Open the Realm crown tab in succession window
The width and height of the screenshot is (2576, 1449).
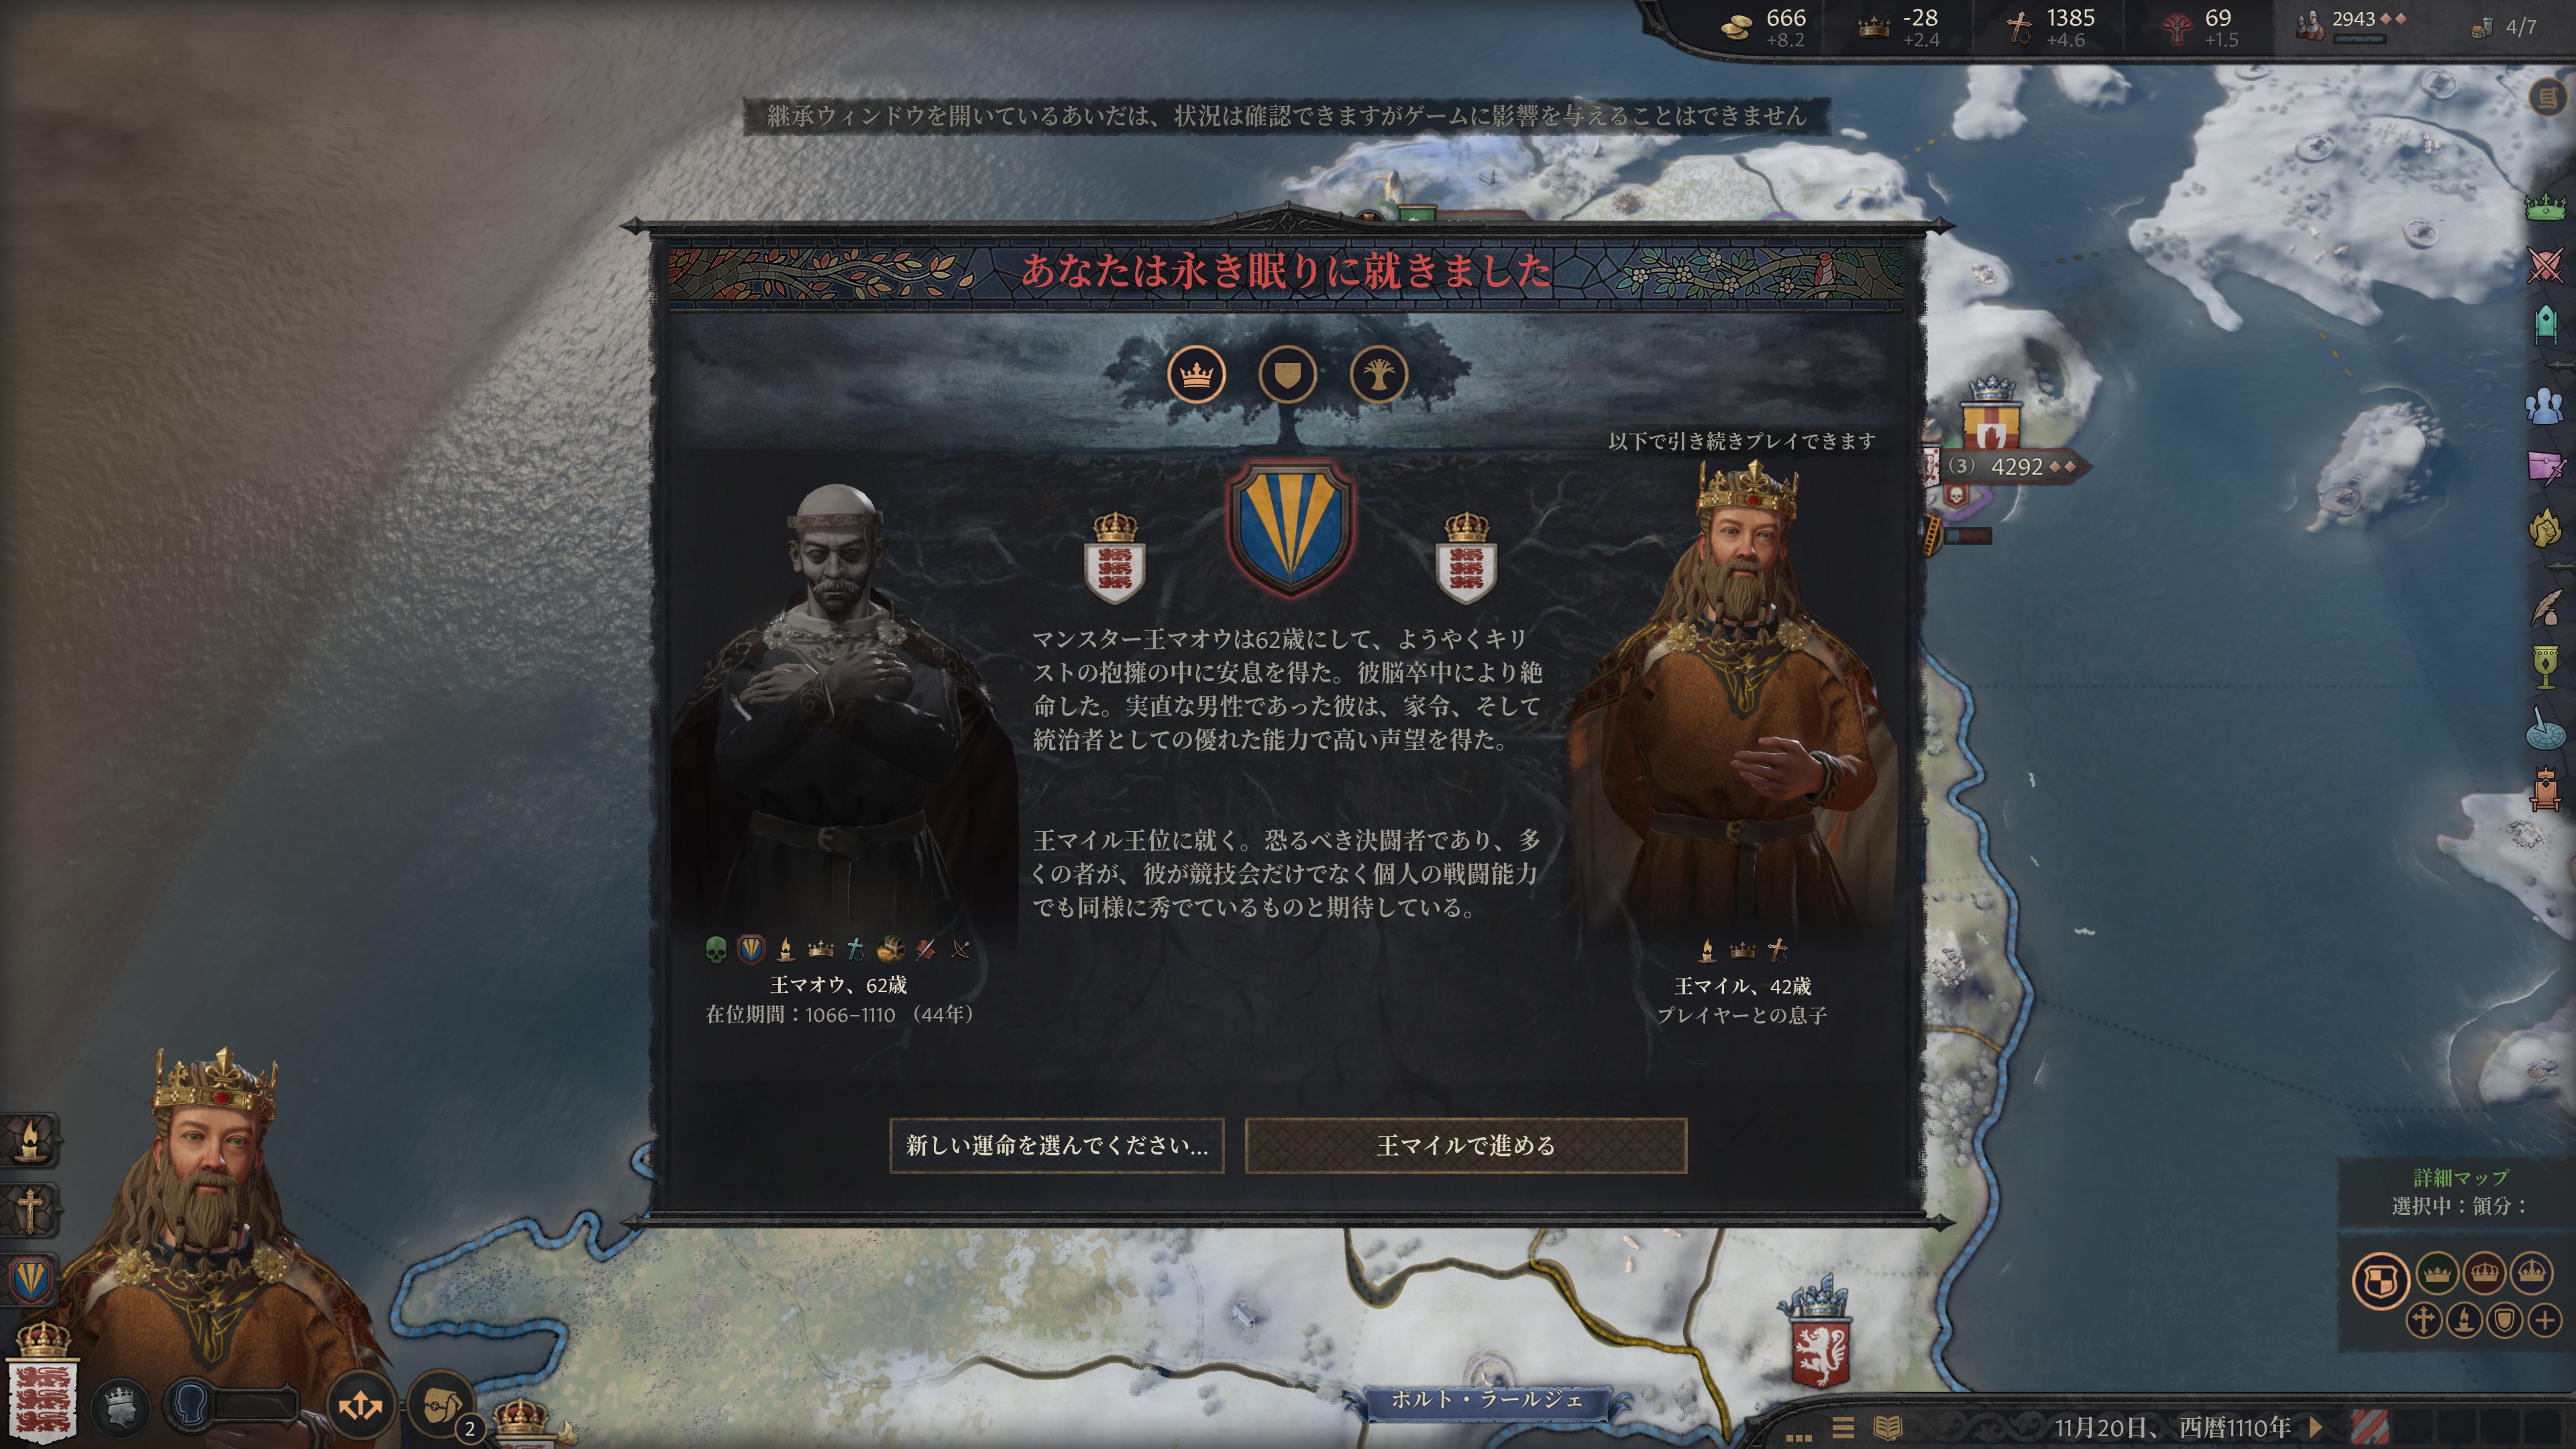coord(1196,375)
